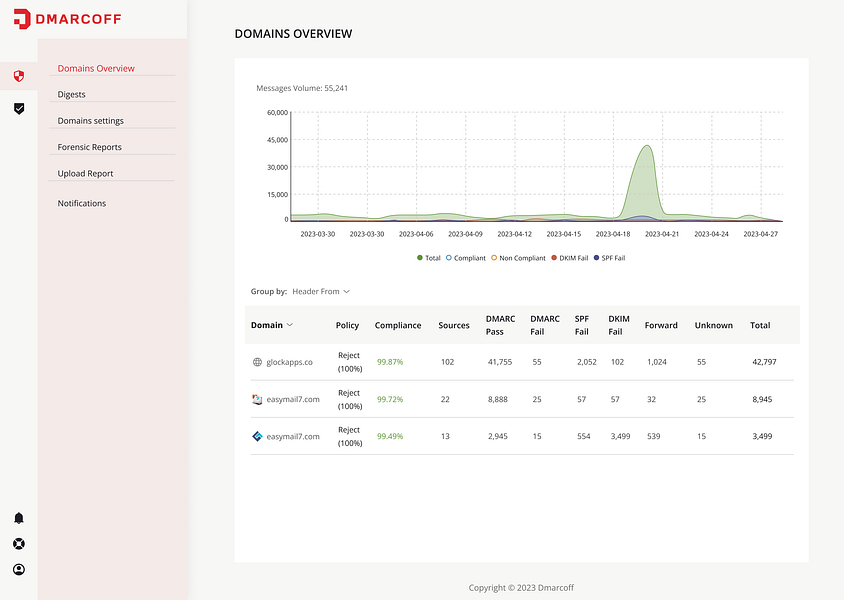Click the DMARCOFF logo
Screen dimensions: 844x600
point(69,19)
